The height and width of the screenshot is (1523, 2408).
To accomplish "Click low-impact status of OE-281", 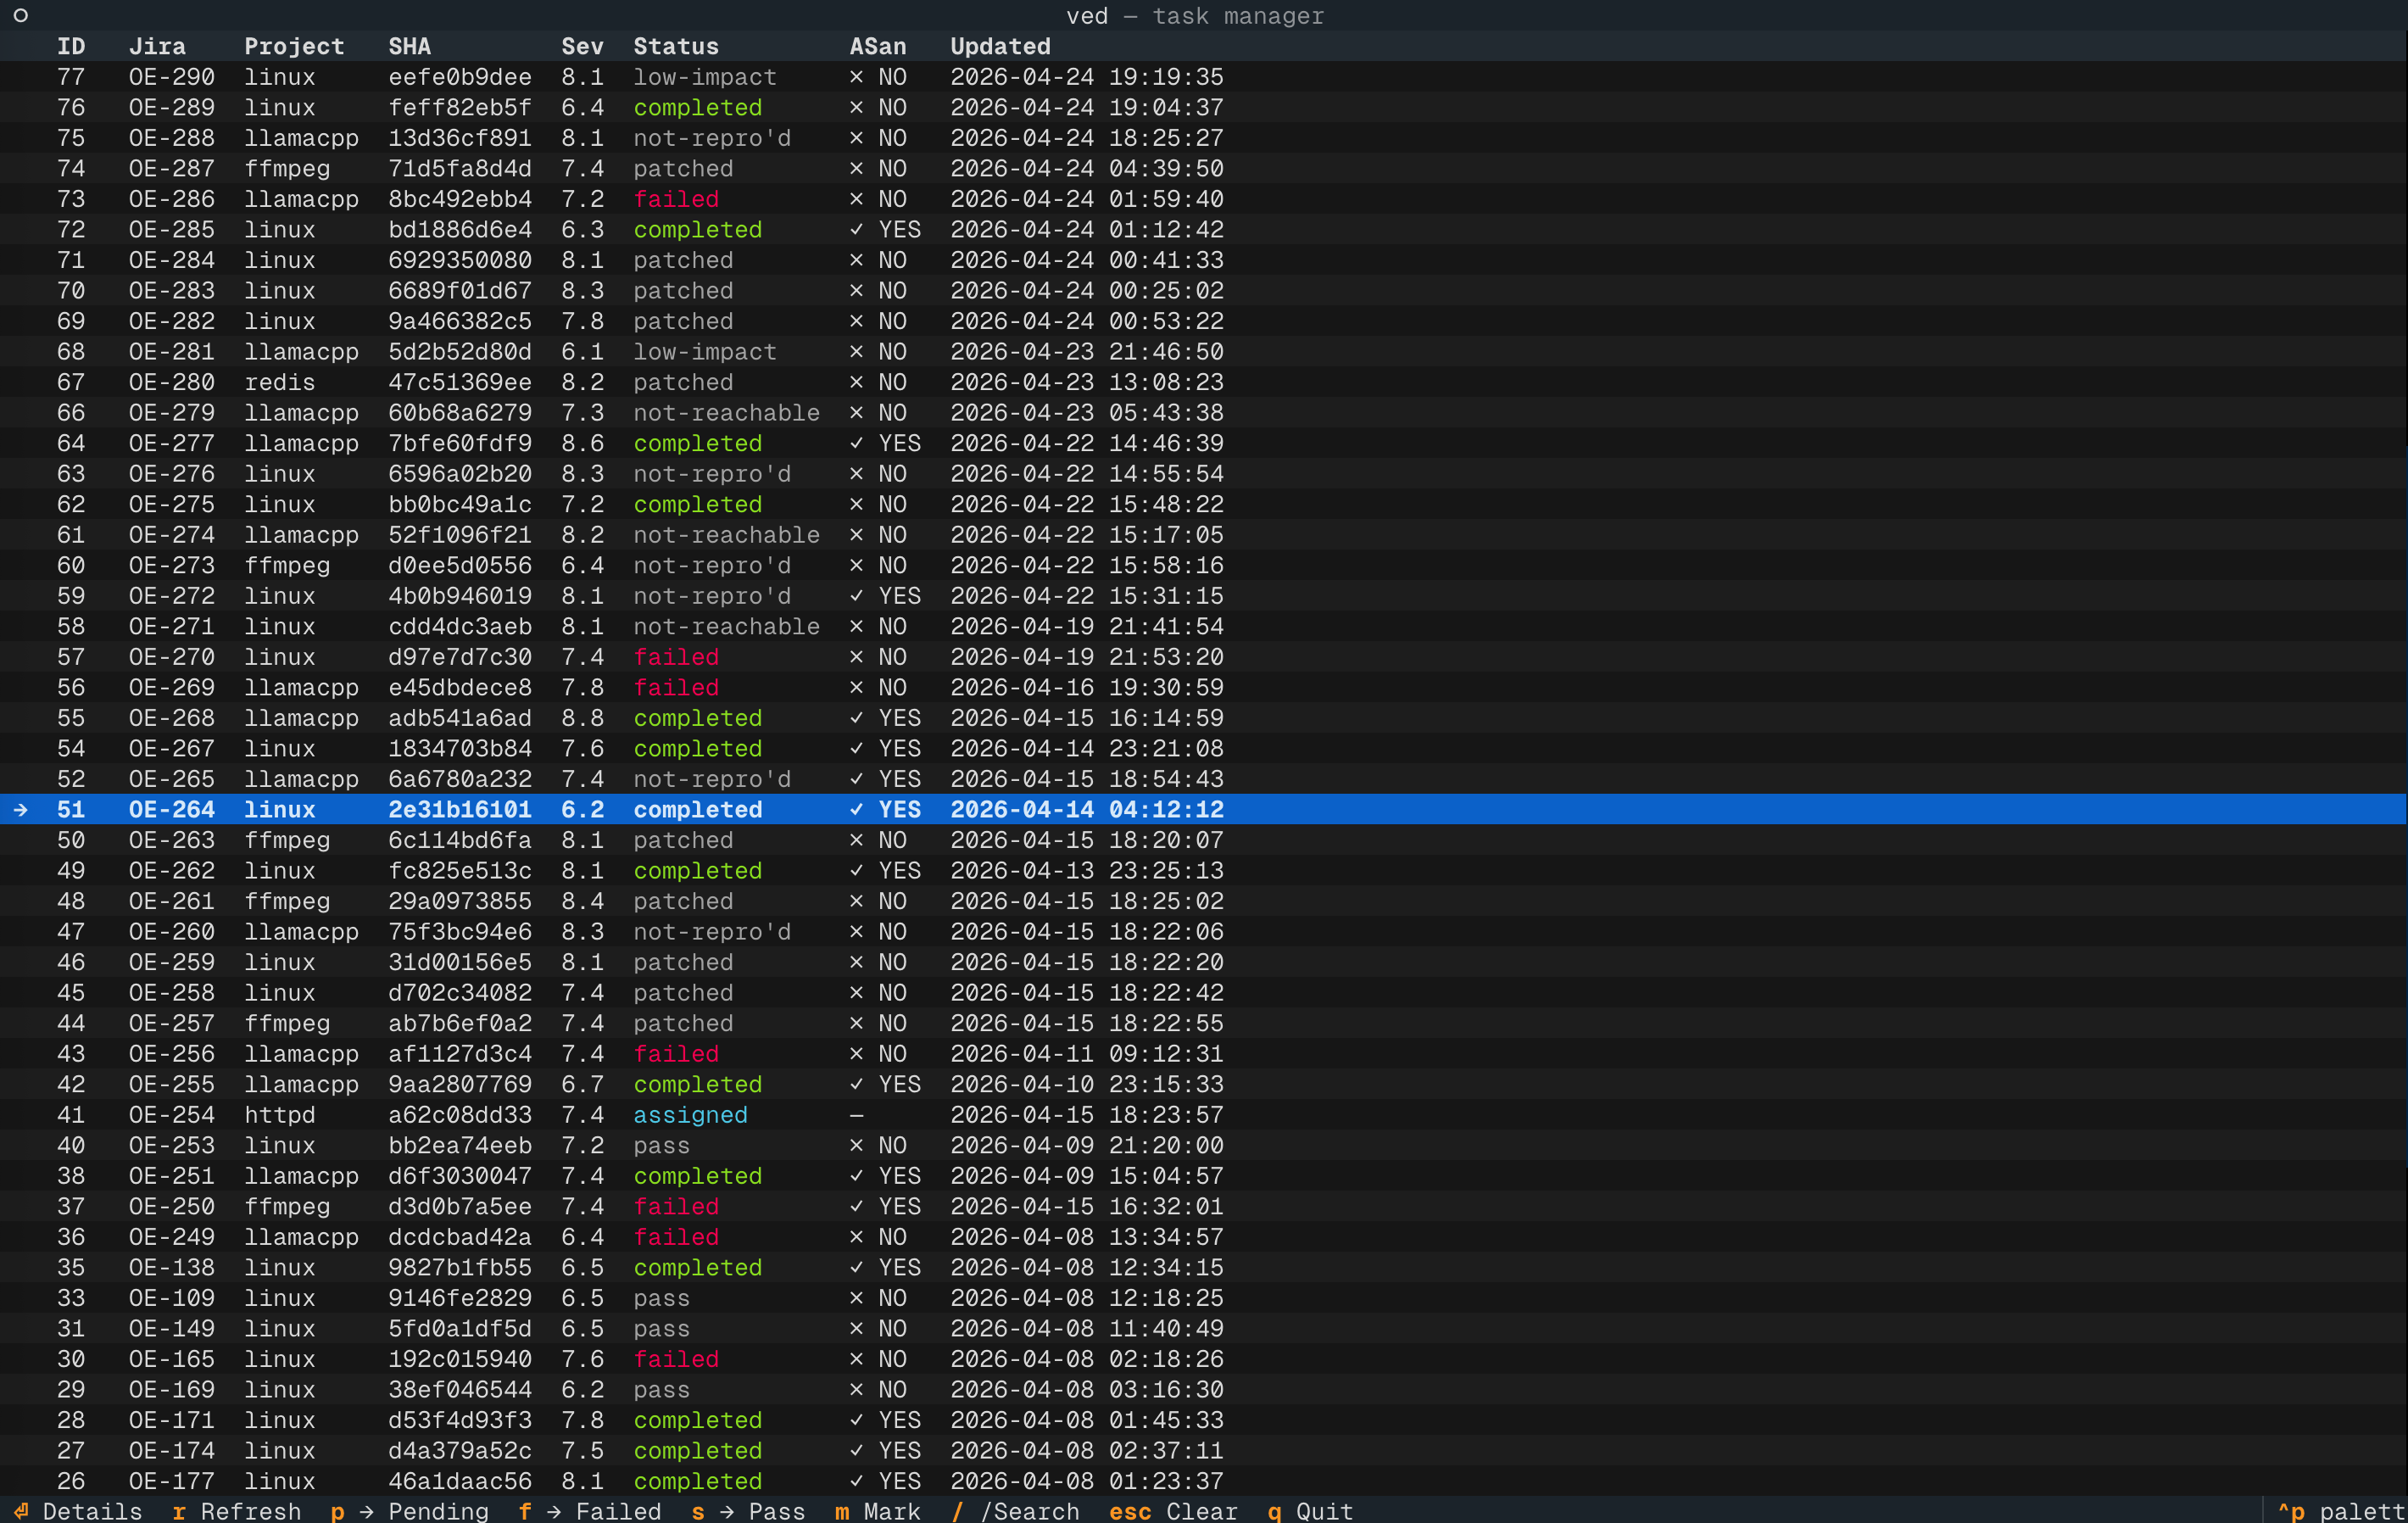I will [x=705, y=351].
